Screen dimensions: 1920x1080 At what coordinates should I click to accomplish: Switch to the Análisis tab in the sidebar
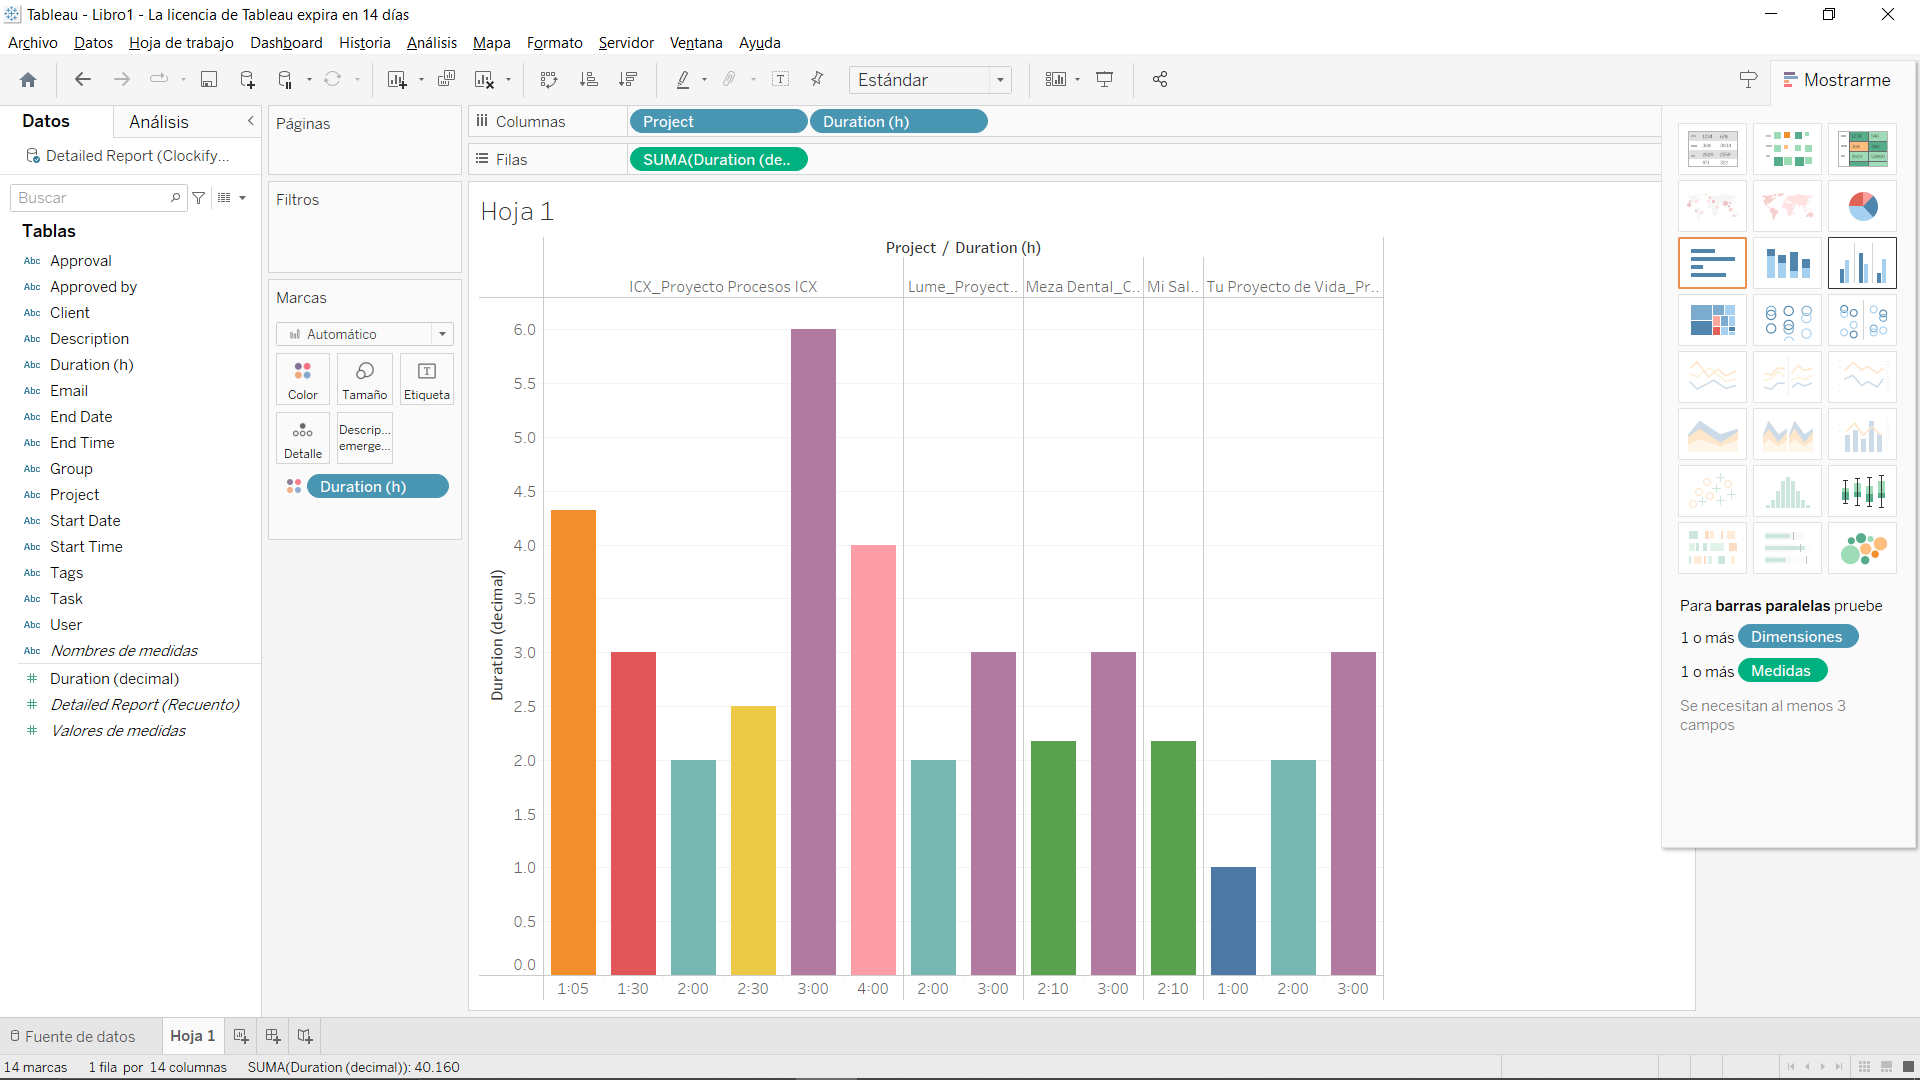160,122
